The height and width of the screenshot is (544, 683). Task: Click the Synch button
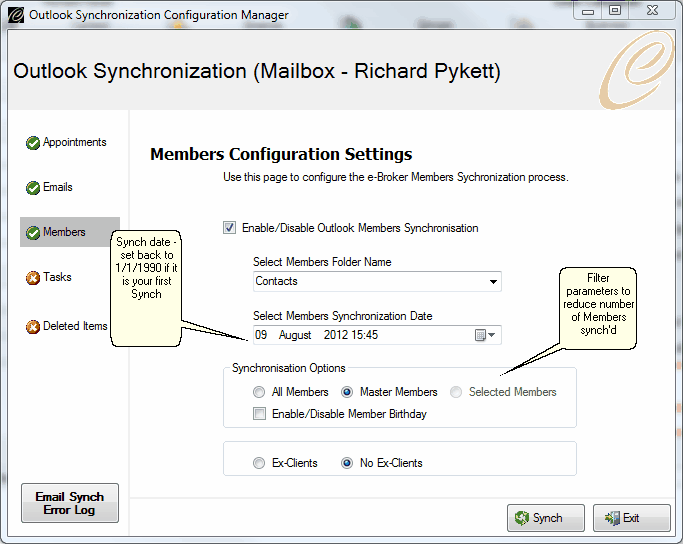click(x=546, y=518)
